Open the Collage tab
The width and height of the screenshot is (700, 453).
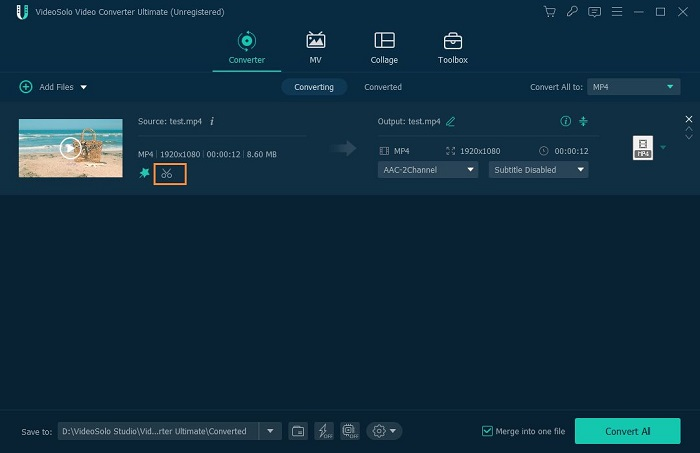click(x=384, y=48)
